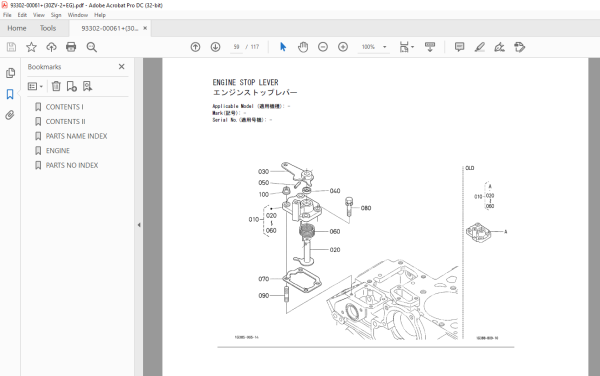Collapse the navigation pane with the side arrow
The width and height of the screenshot is (600, 376).
pos(139,225)
